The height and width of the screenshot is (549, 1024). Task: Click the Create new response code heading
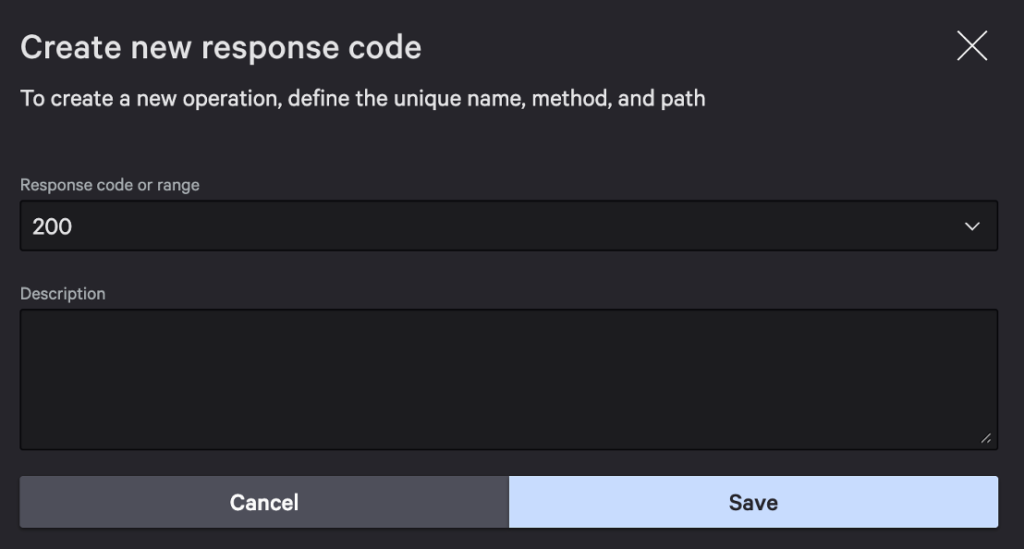(x=221, y=47)
